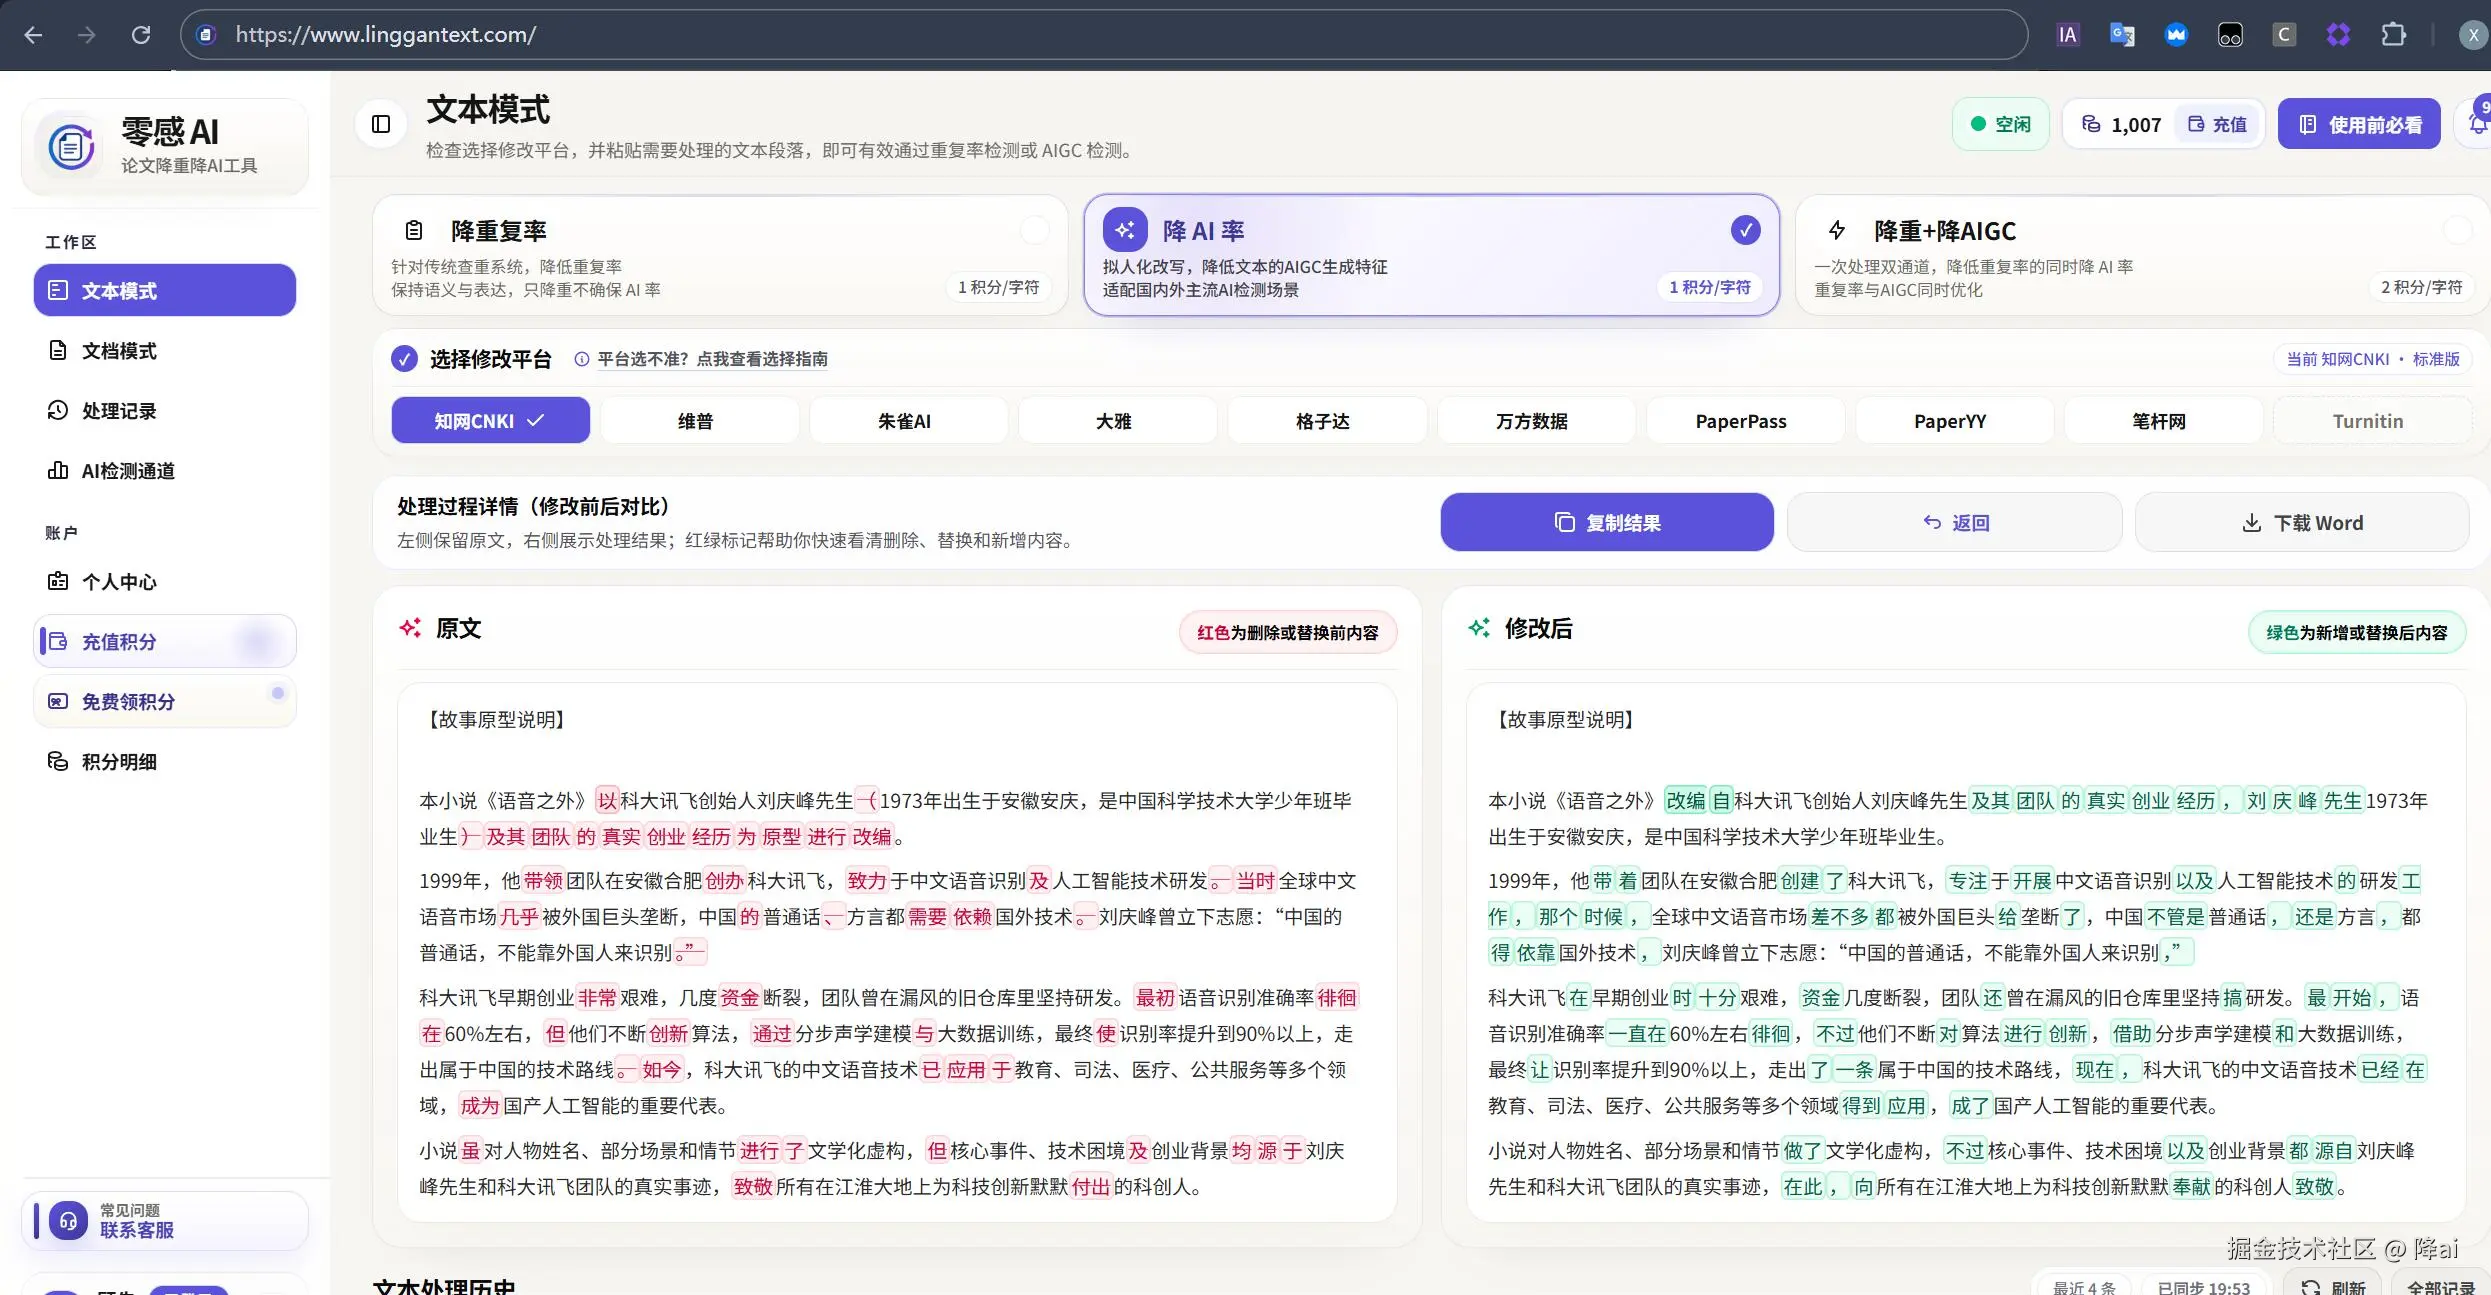This screenshot has width=2491, height=1295.
Task: Toggle the sidebar collapse panel icon
Action: coord(381,124)
